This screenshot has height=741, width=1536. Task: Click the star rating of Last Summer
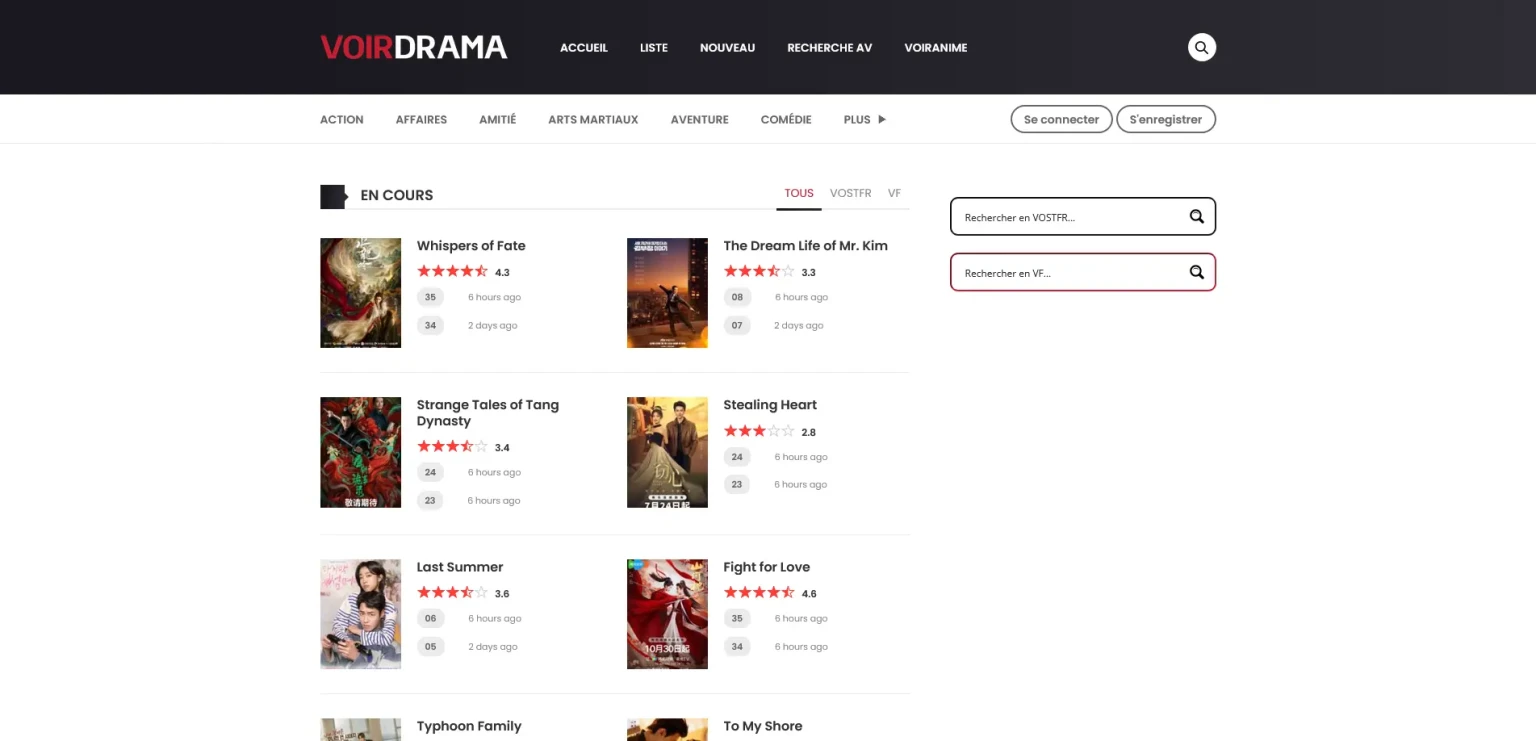click(x=452, y=593)
